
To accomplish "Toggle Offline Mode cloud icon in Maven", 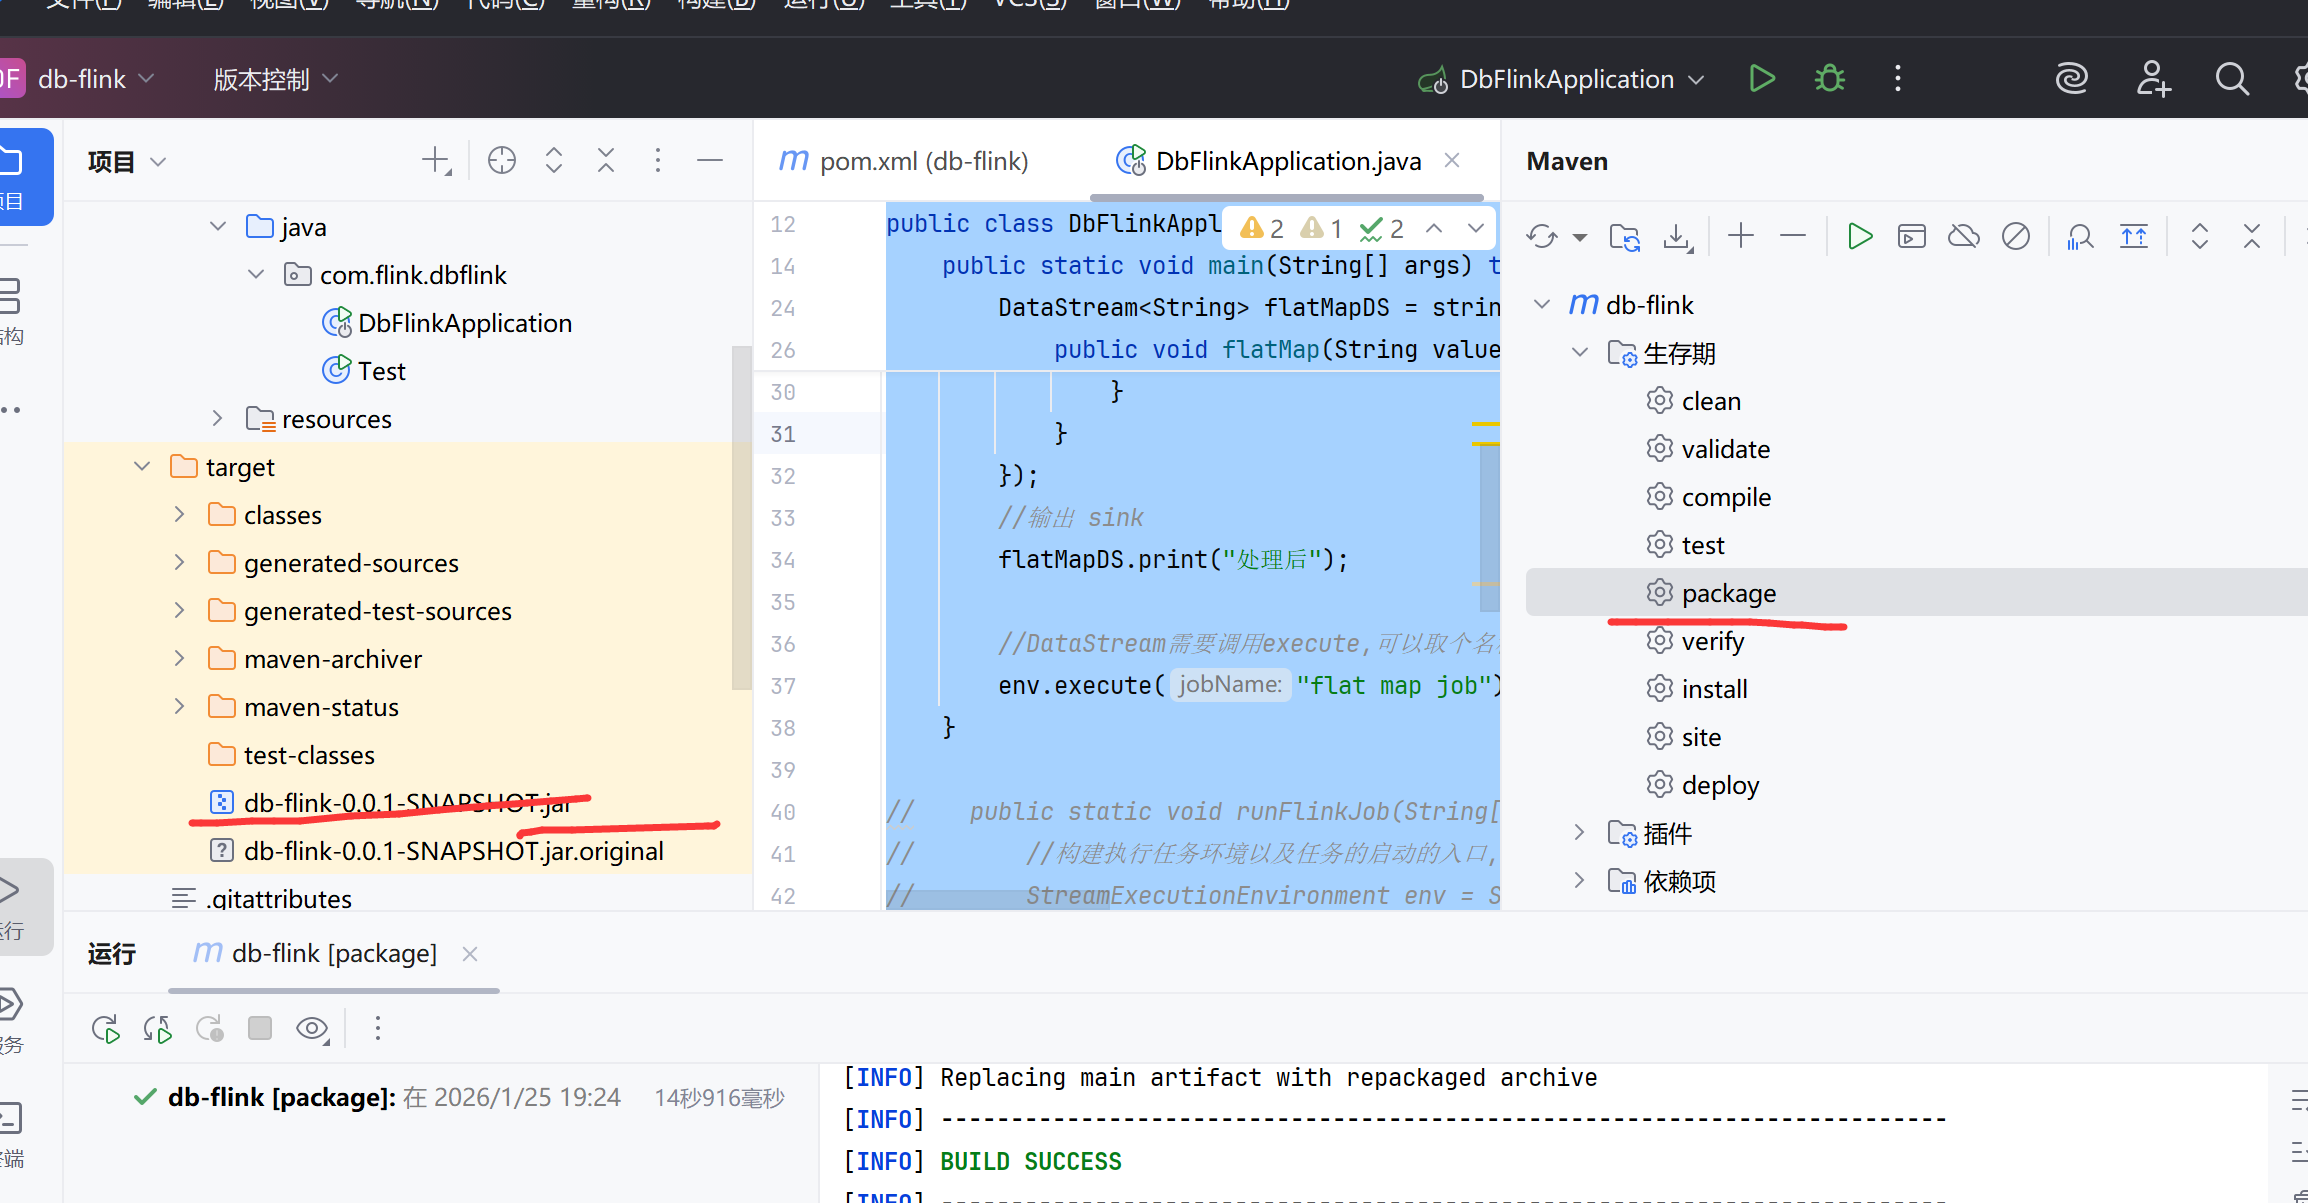I will (x=1964, y=237).
